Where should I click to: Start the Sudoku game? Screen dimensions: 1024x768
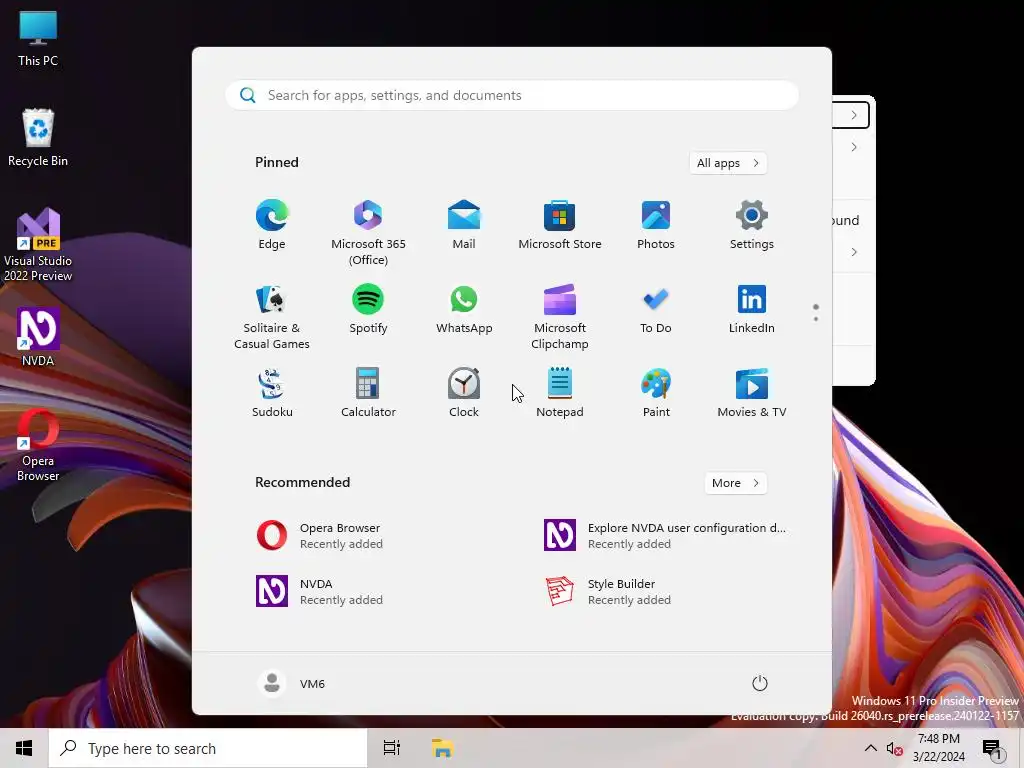[272, 393]
